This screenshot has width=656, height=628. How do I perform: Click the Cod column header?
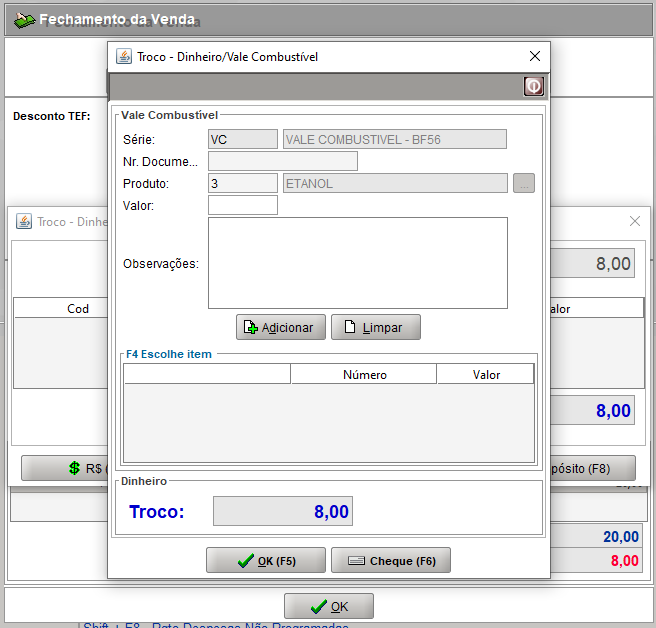point(78,309)
